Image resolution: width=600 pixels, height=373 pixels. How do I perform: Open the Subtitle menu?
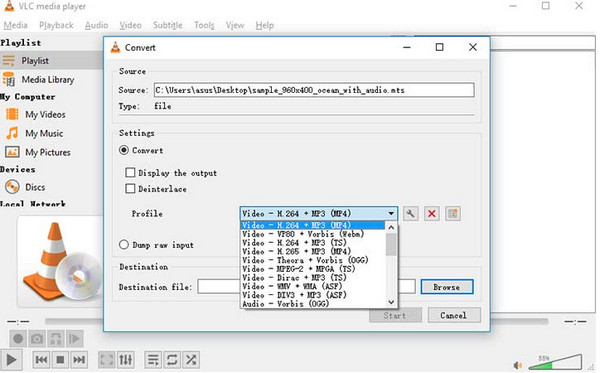coord(168,25)
